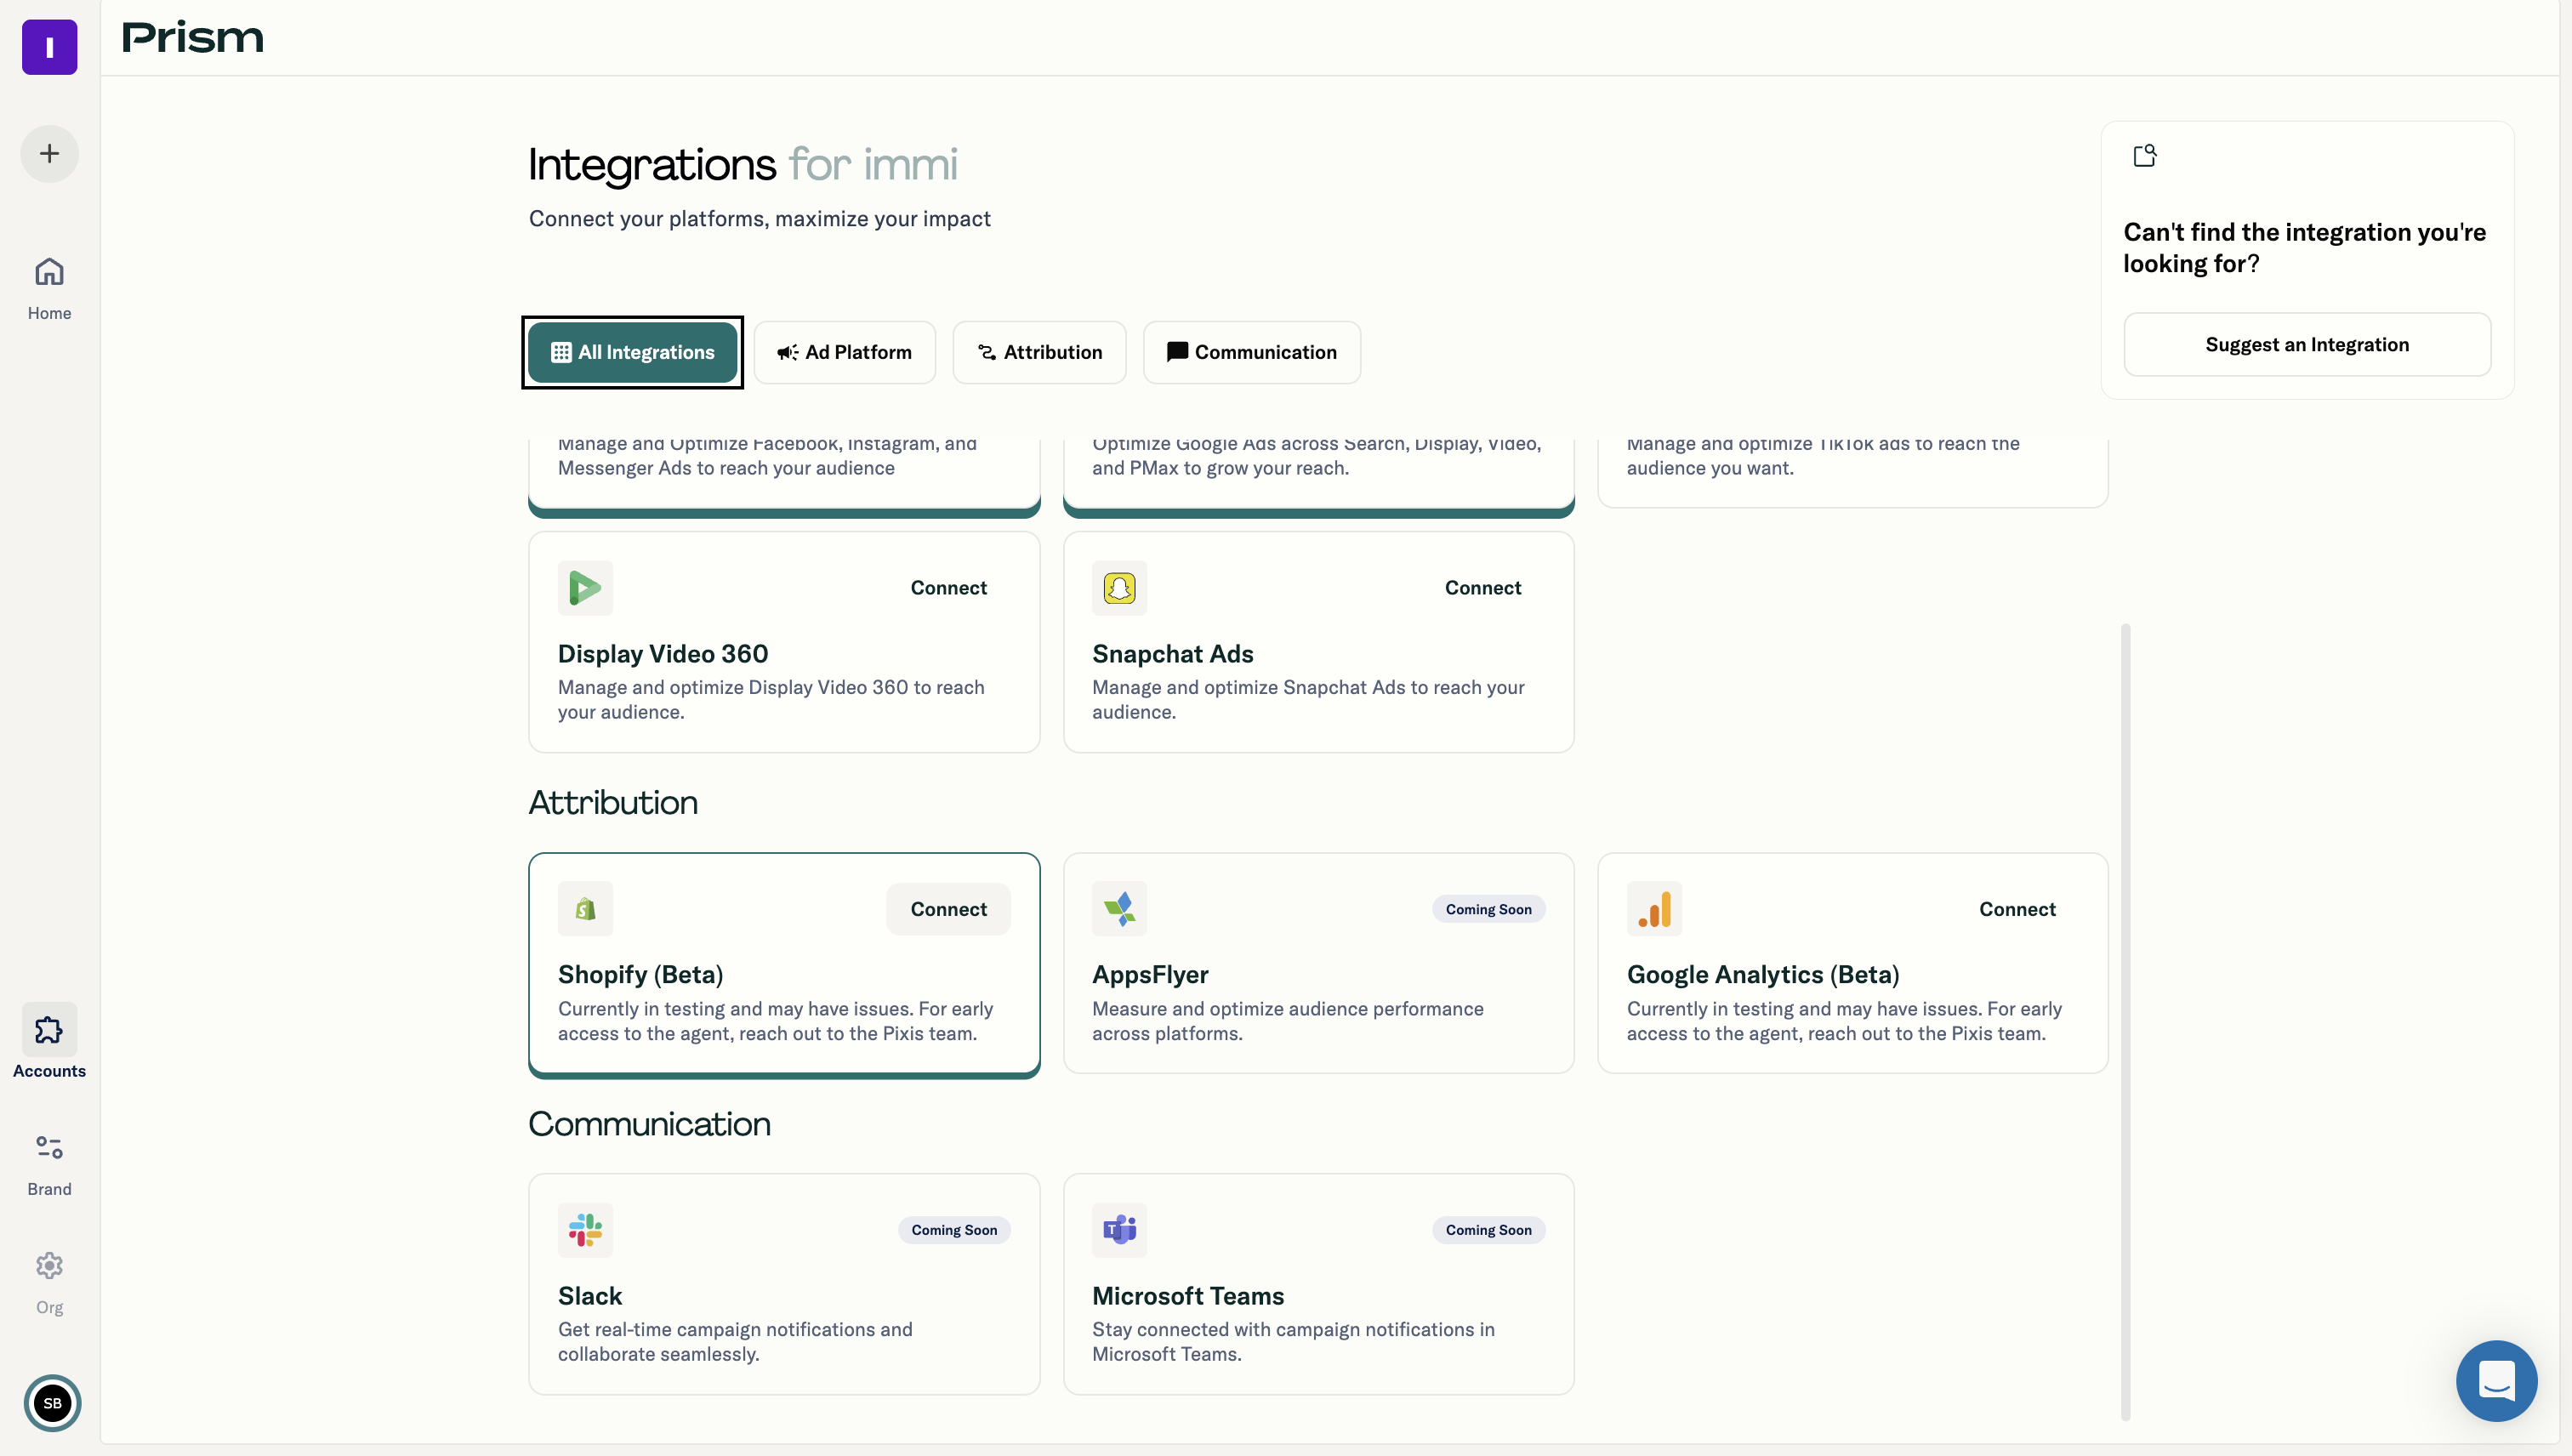Viewport: 2572px width, 1456px height.
Task: Select the All Integrations filter
Action: (632, 352)
